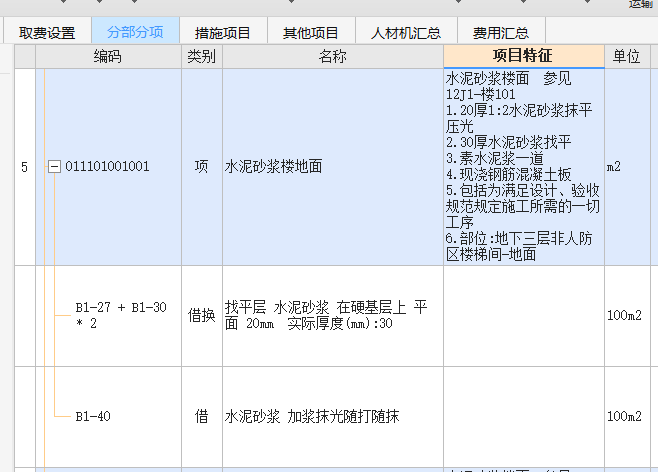Open the 措施项目 tab
Viewport: 658px width, 472px height.
pyautogui.click(x=223, y=32)
